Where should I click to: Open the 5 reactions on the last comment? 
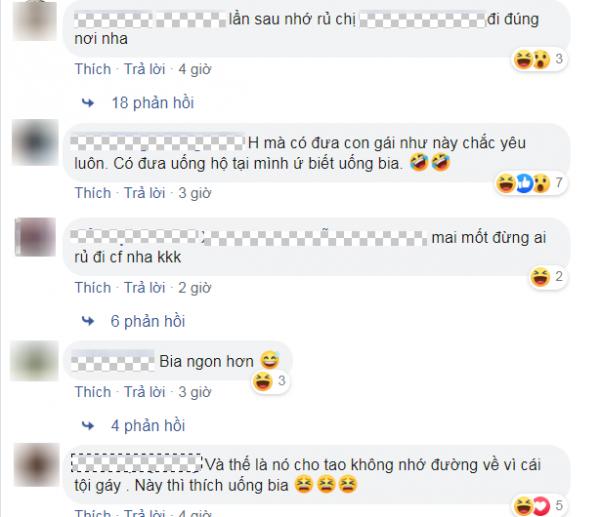click(x=539, y=506)
